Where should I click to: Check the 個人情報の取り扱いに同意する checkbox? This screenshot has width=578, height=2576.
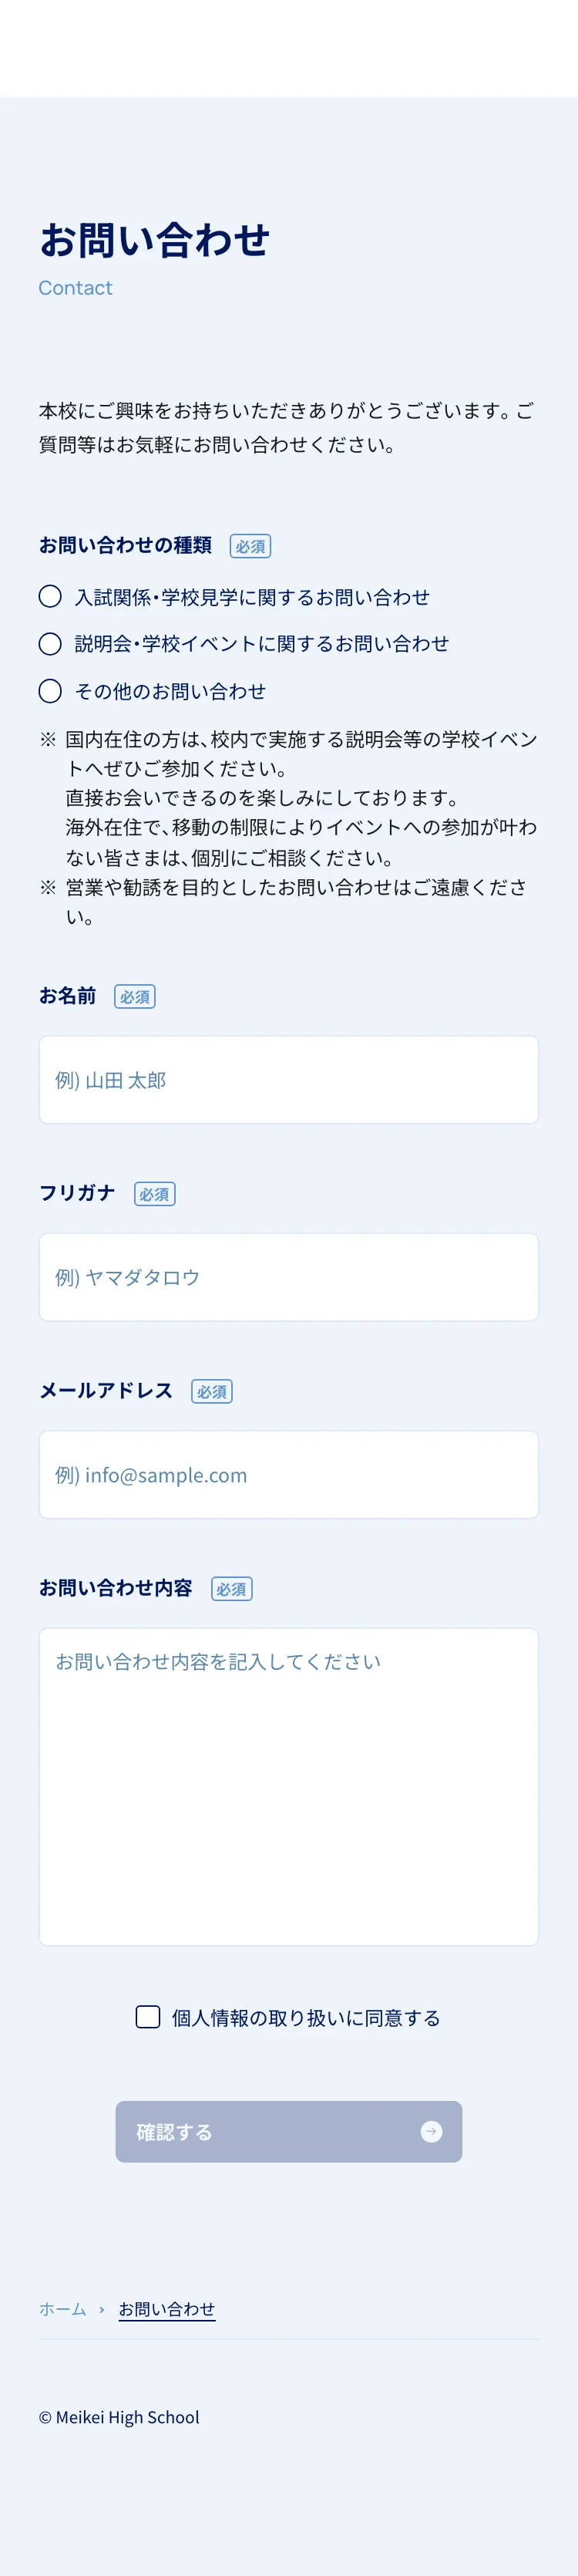pyautogui.click(x=148, y=2017)
